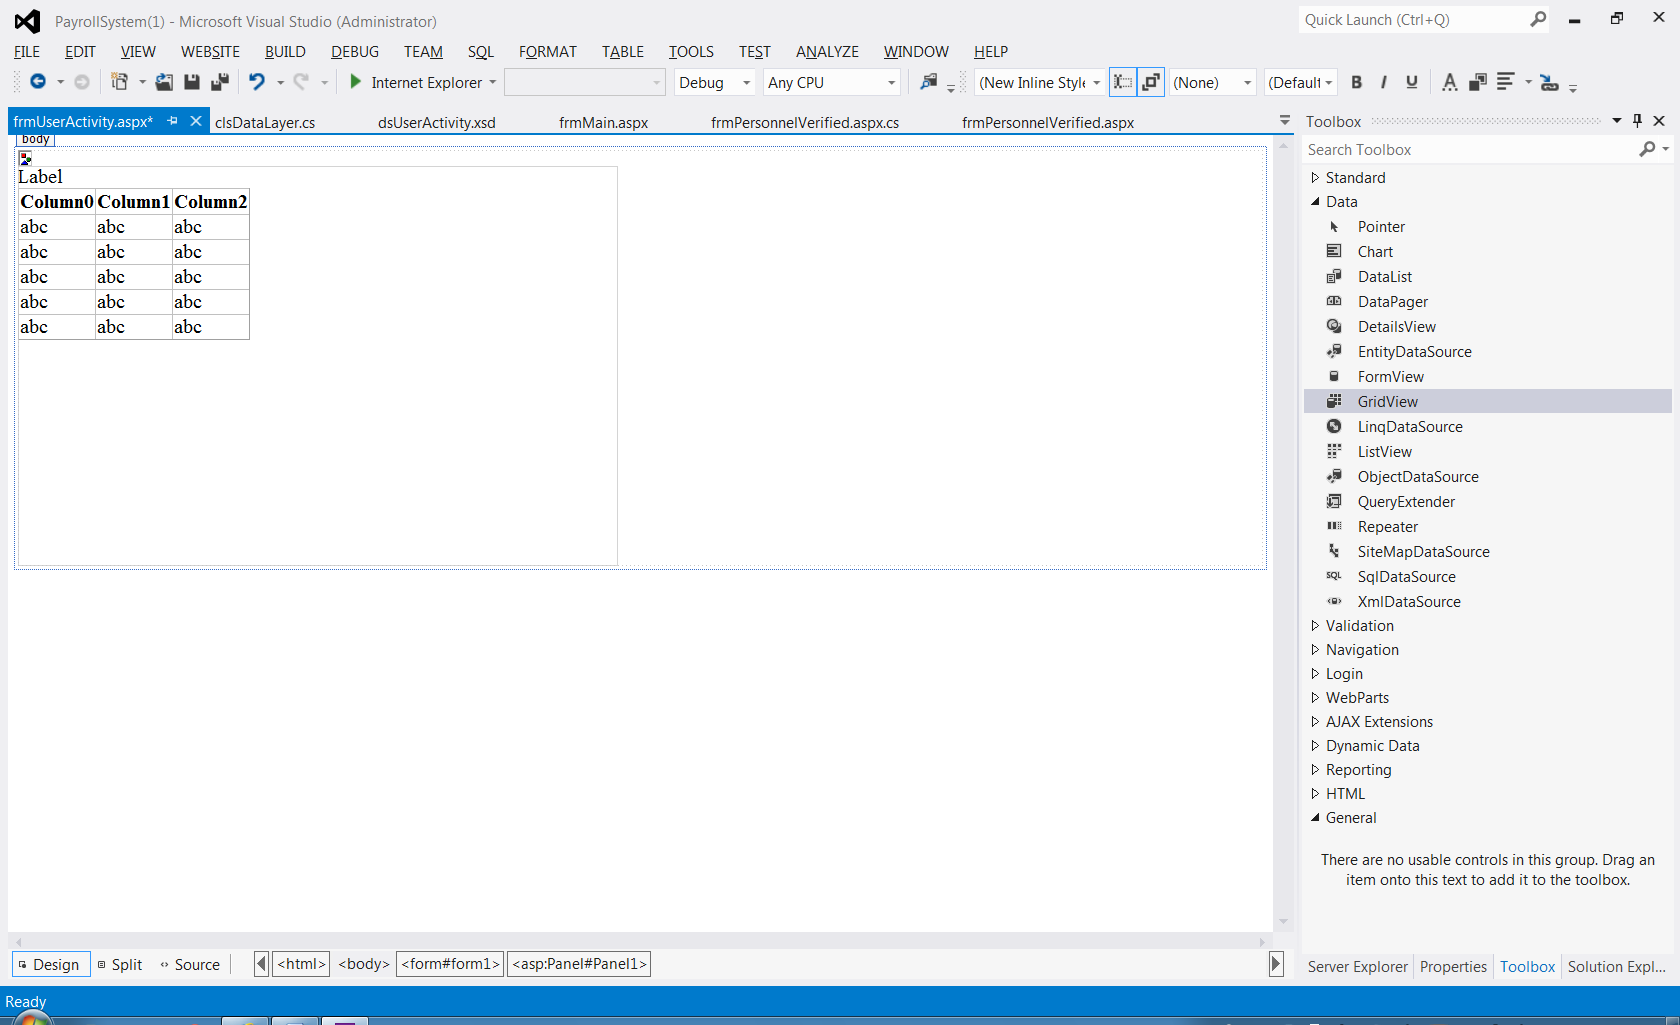Expand the Validation toolbox group
Screen dimensions: 1680x1025
tap(1315, 625)
